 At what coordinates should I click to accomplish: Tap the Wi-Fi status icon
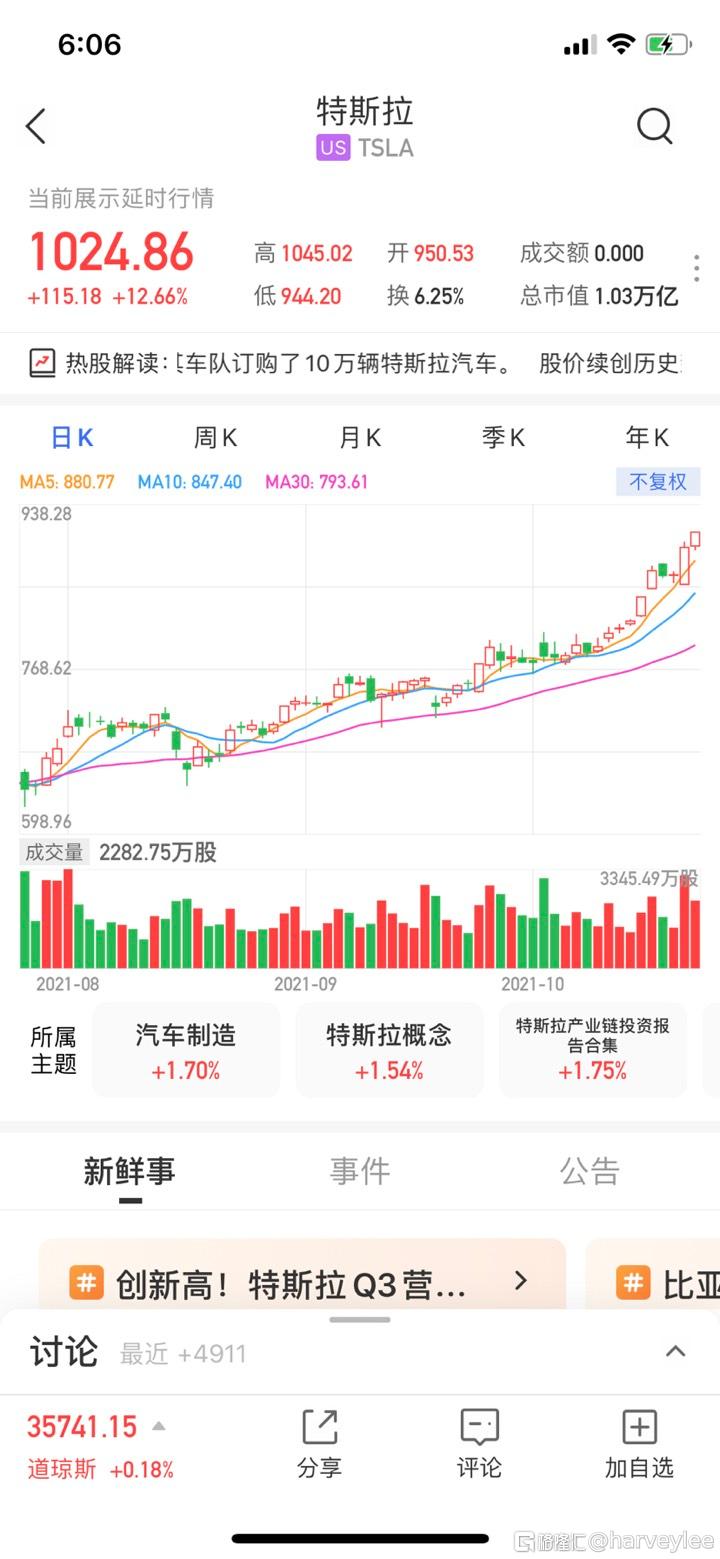621,44
